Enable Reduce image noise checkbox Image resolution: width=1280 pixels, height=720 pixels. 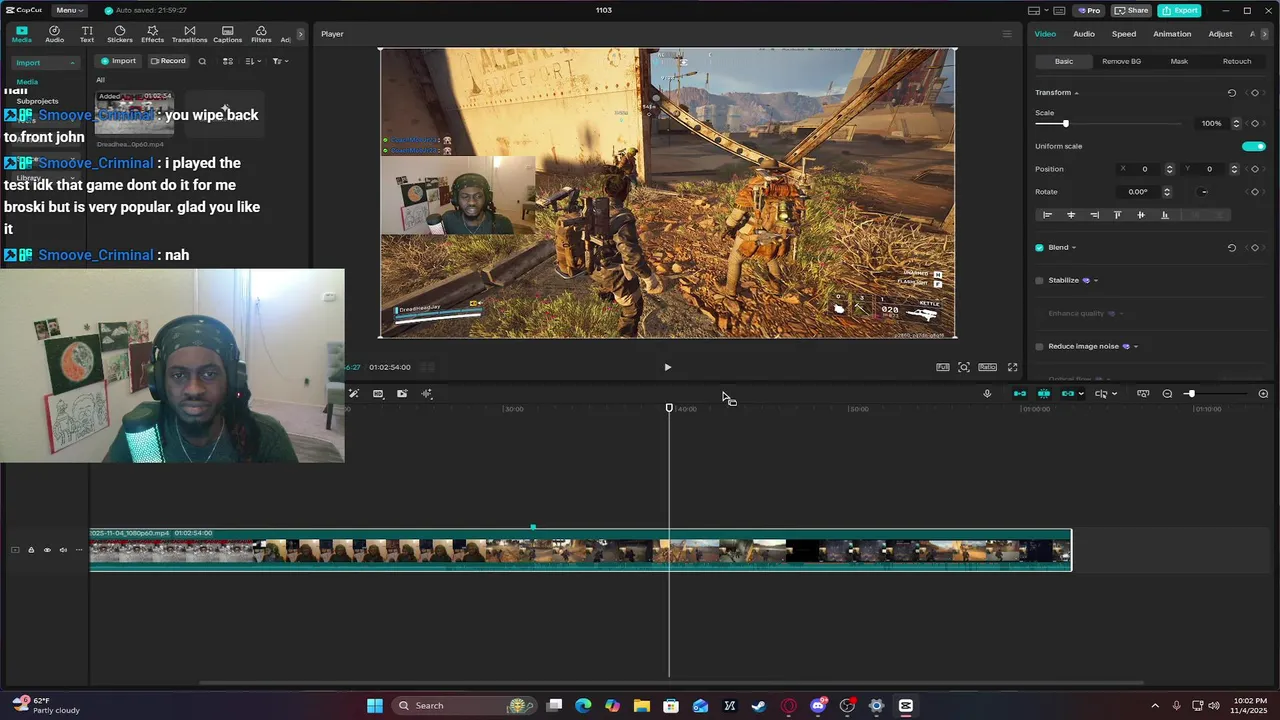[1039, 346]
